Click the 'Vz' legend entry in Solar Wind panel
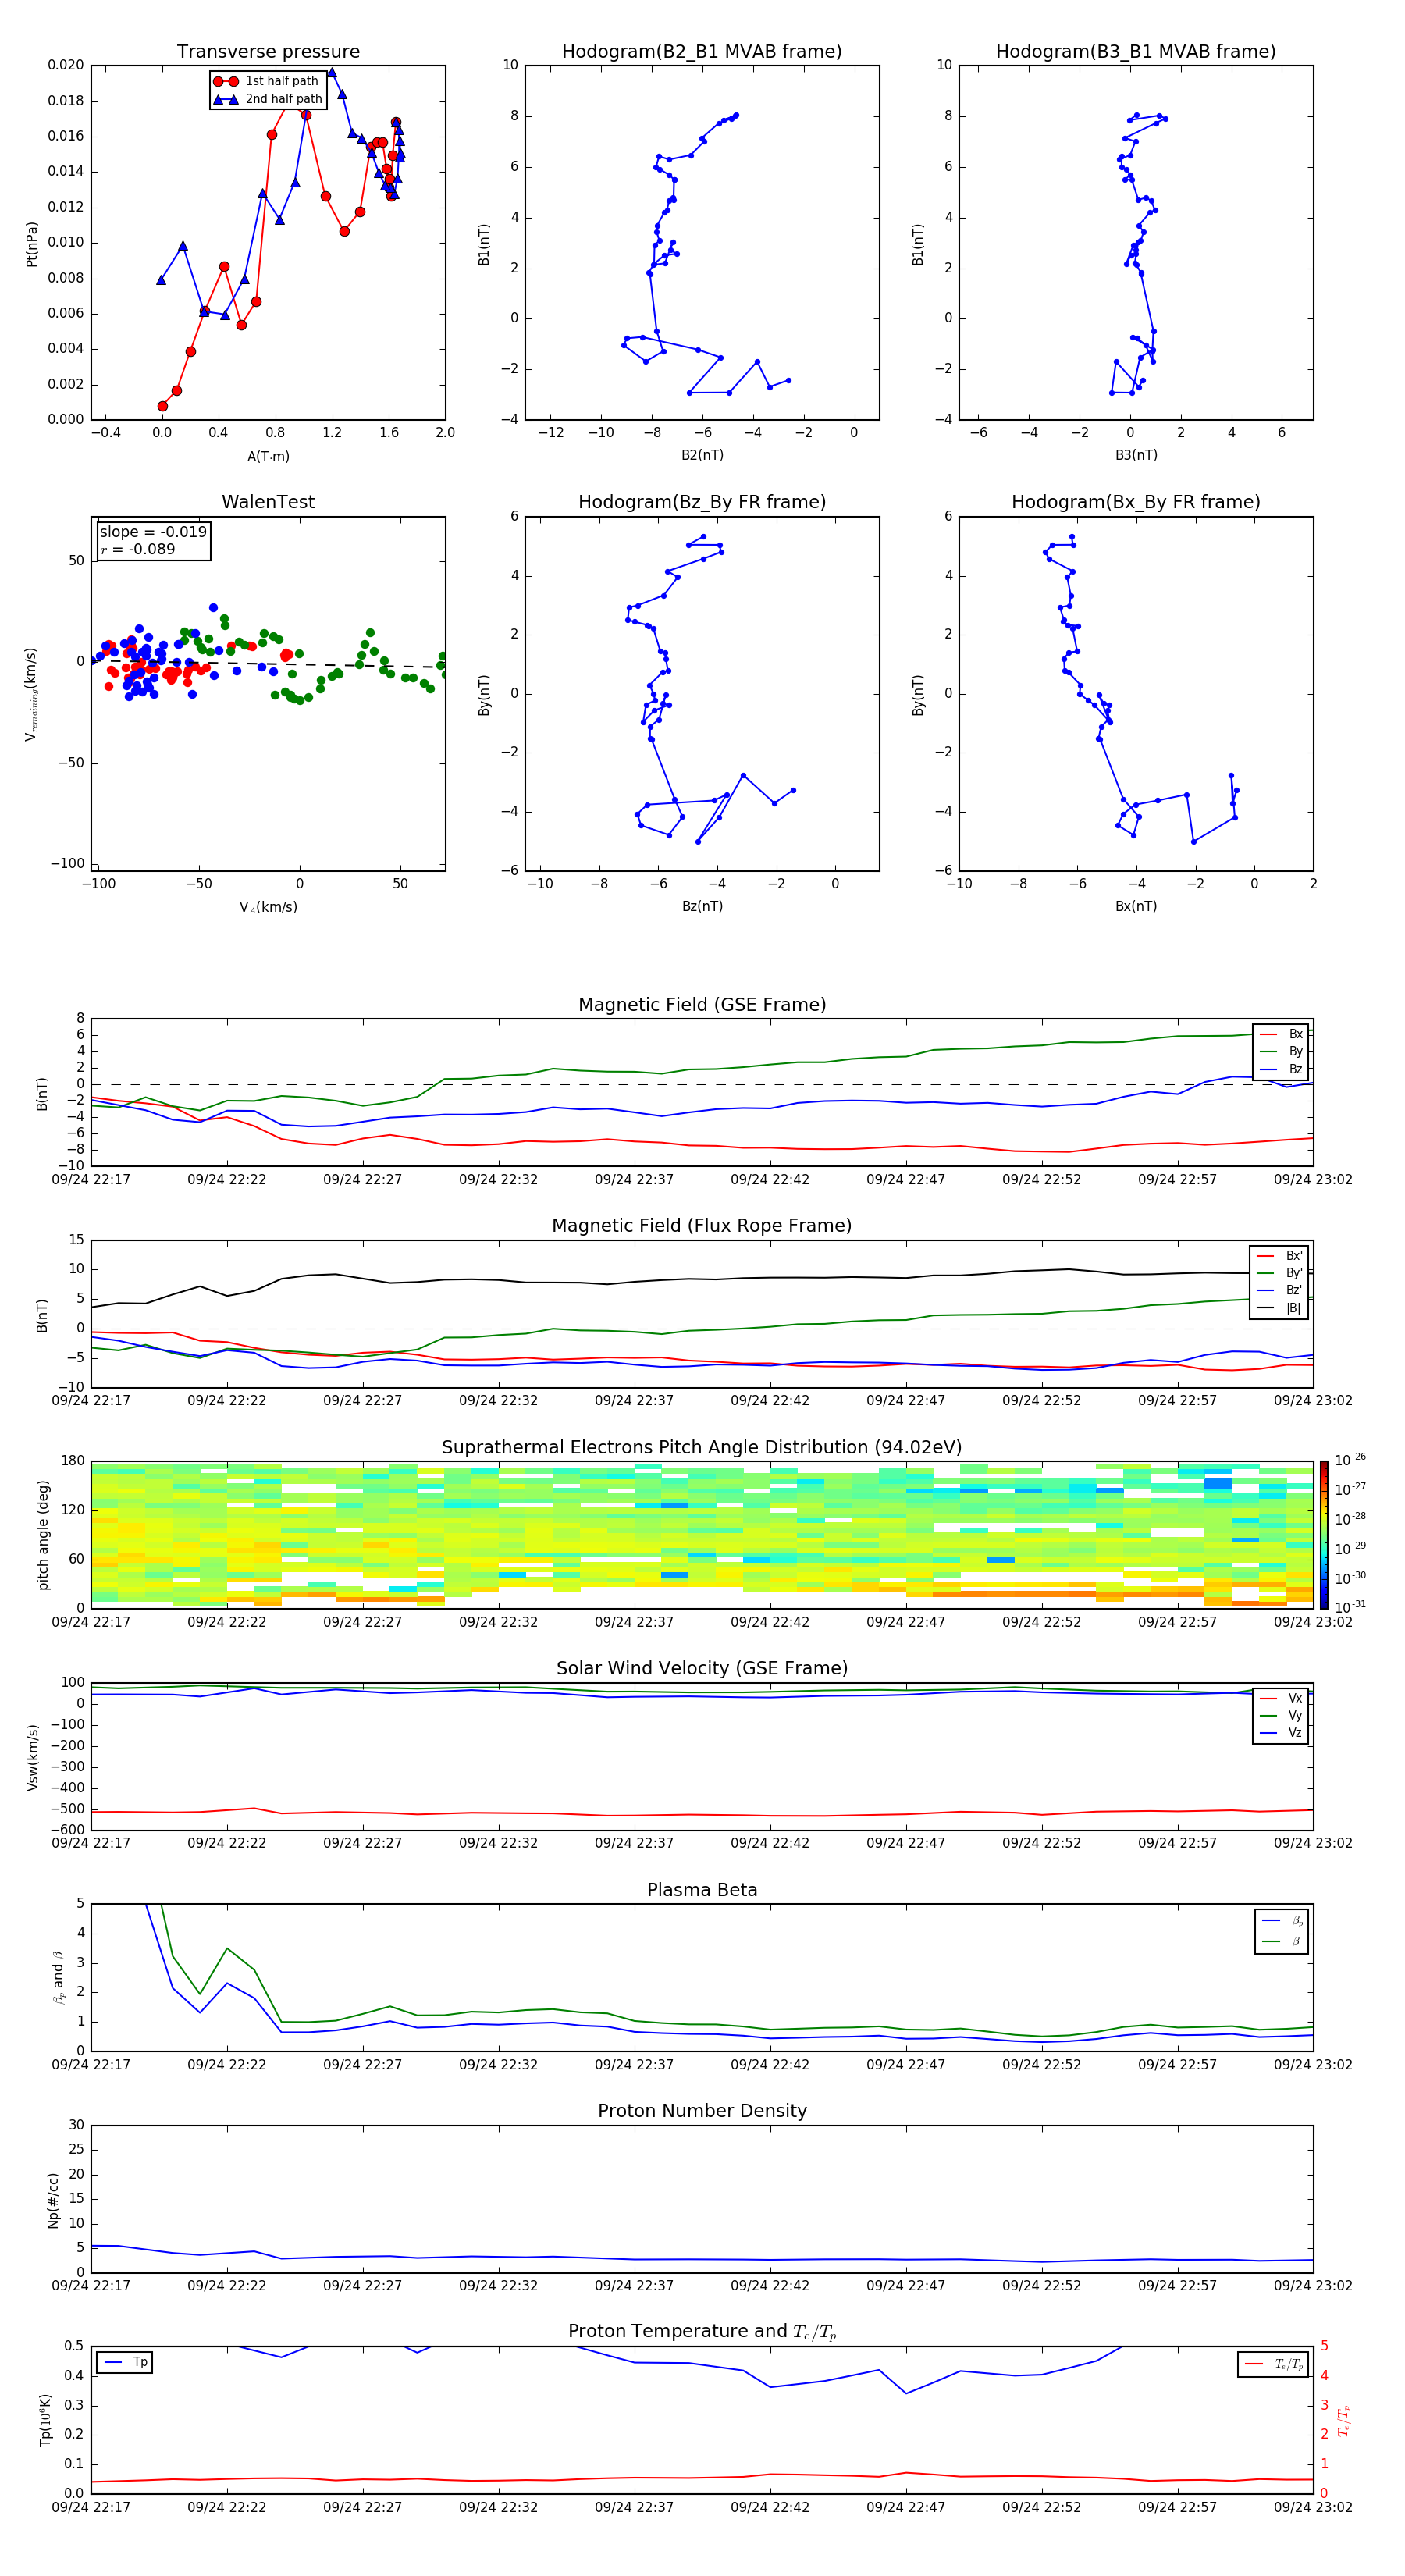Screen dimensions: 1405x2576 click(1281, 1733)
